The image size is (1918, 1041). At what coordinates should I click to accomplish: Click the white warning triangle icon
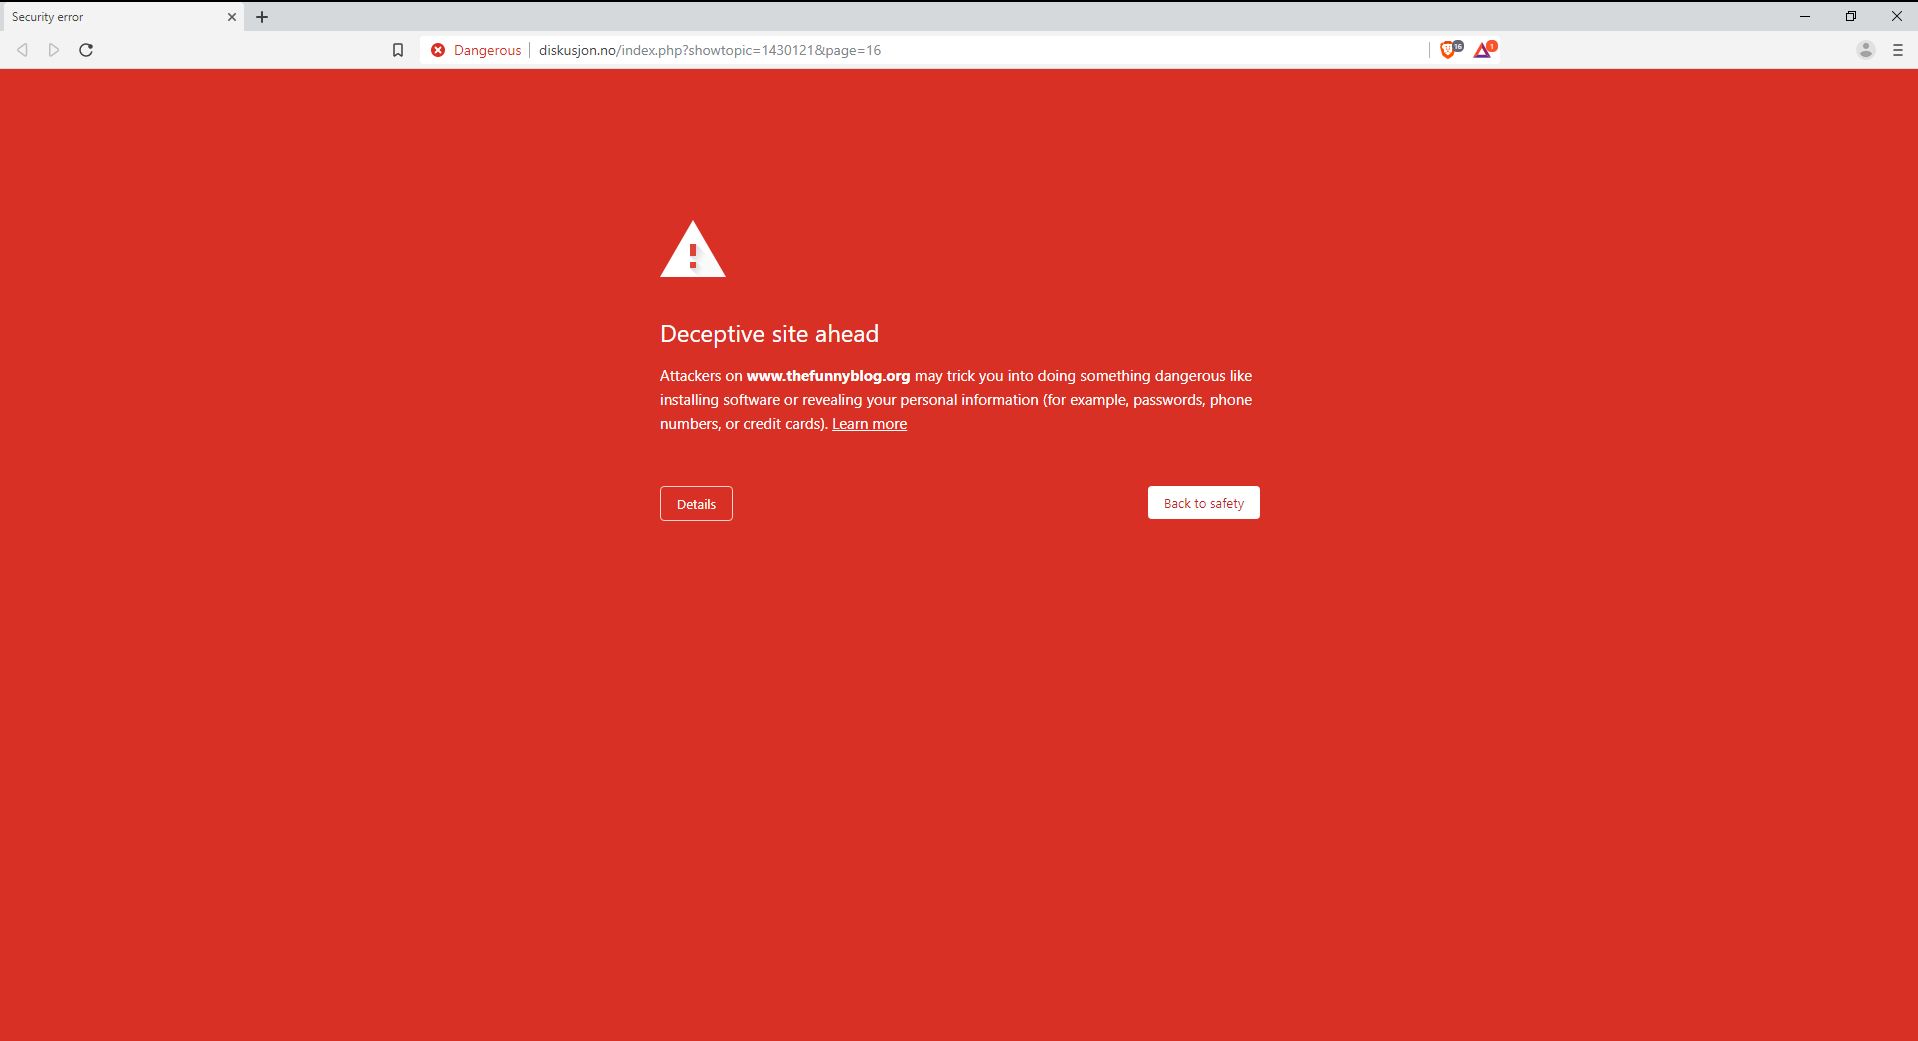[x=693, y=249]
